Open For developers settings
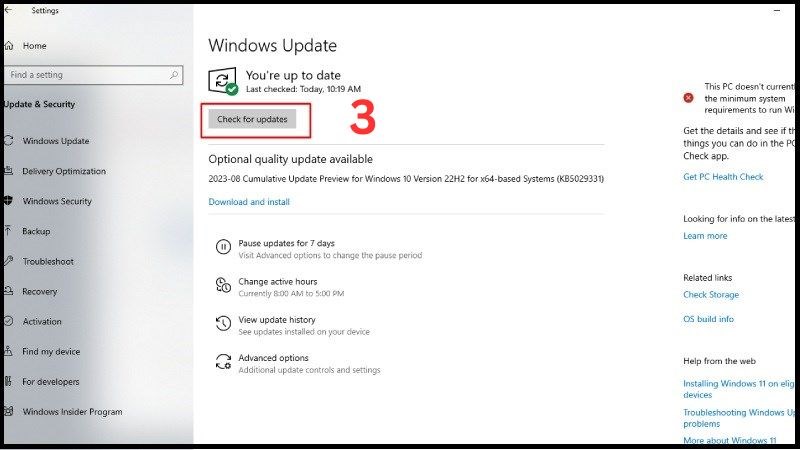 pyautogui.click(x=51, y=382)
